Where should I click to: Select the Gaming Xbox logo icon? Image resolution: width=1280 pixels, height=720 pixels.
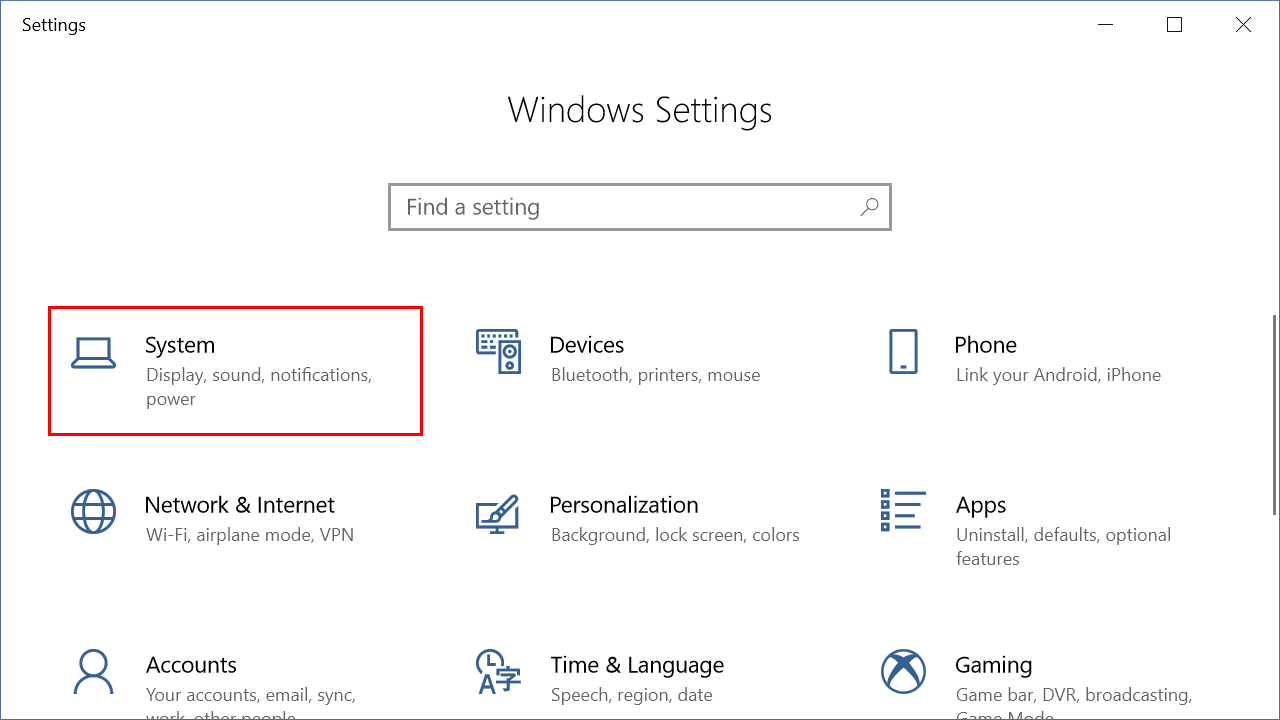coord(902,671)
